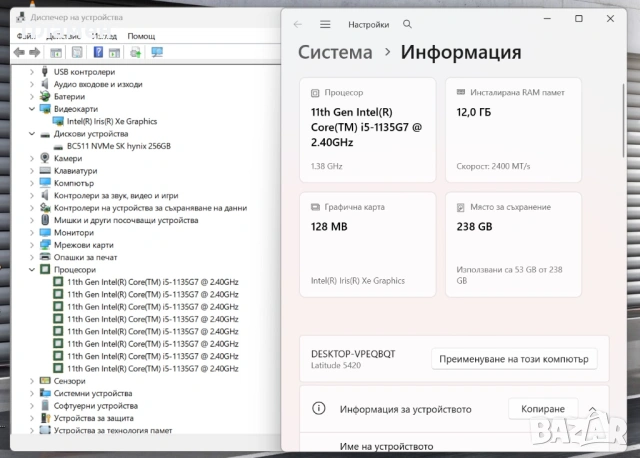This screenshot has height=458, width=640.
Task: Click the DESKTOP-VPEQBQT computer name text
Action: click(353, 354)
